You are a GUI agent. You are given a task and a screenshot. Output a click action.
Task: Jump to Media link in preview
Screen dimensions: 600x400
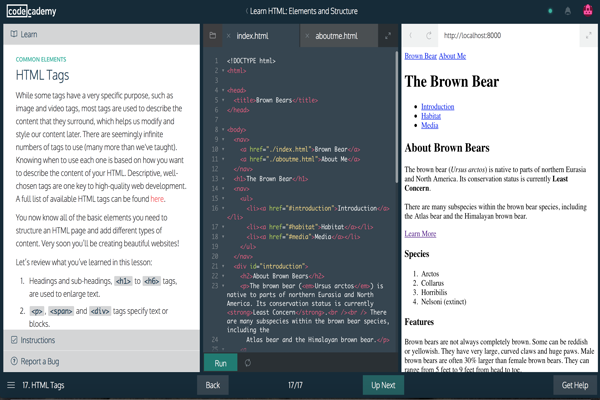430,125
